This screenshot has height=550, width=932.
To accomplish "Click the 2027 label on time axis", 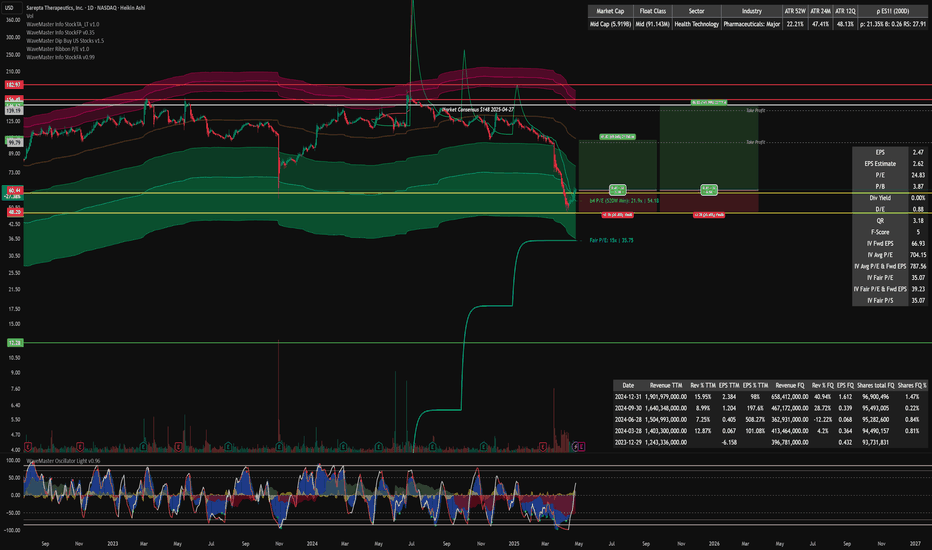I will pyautogui.click(x=916, y=543).
